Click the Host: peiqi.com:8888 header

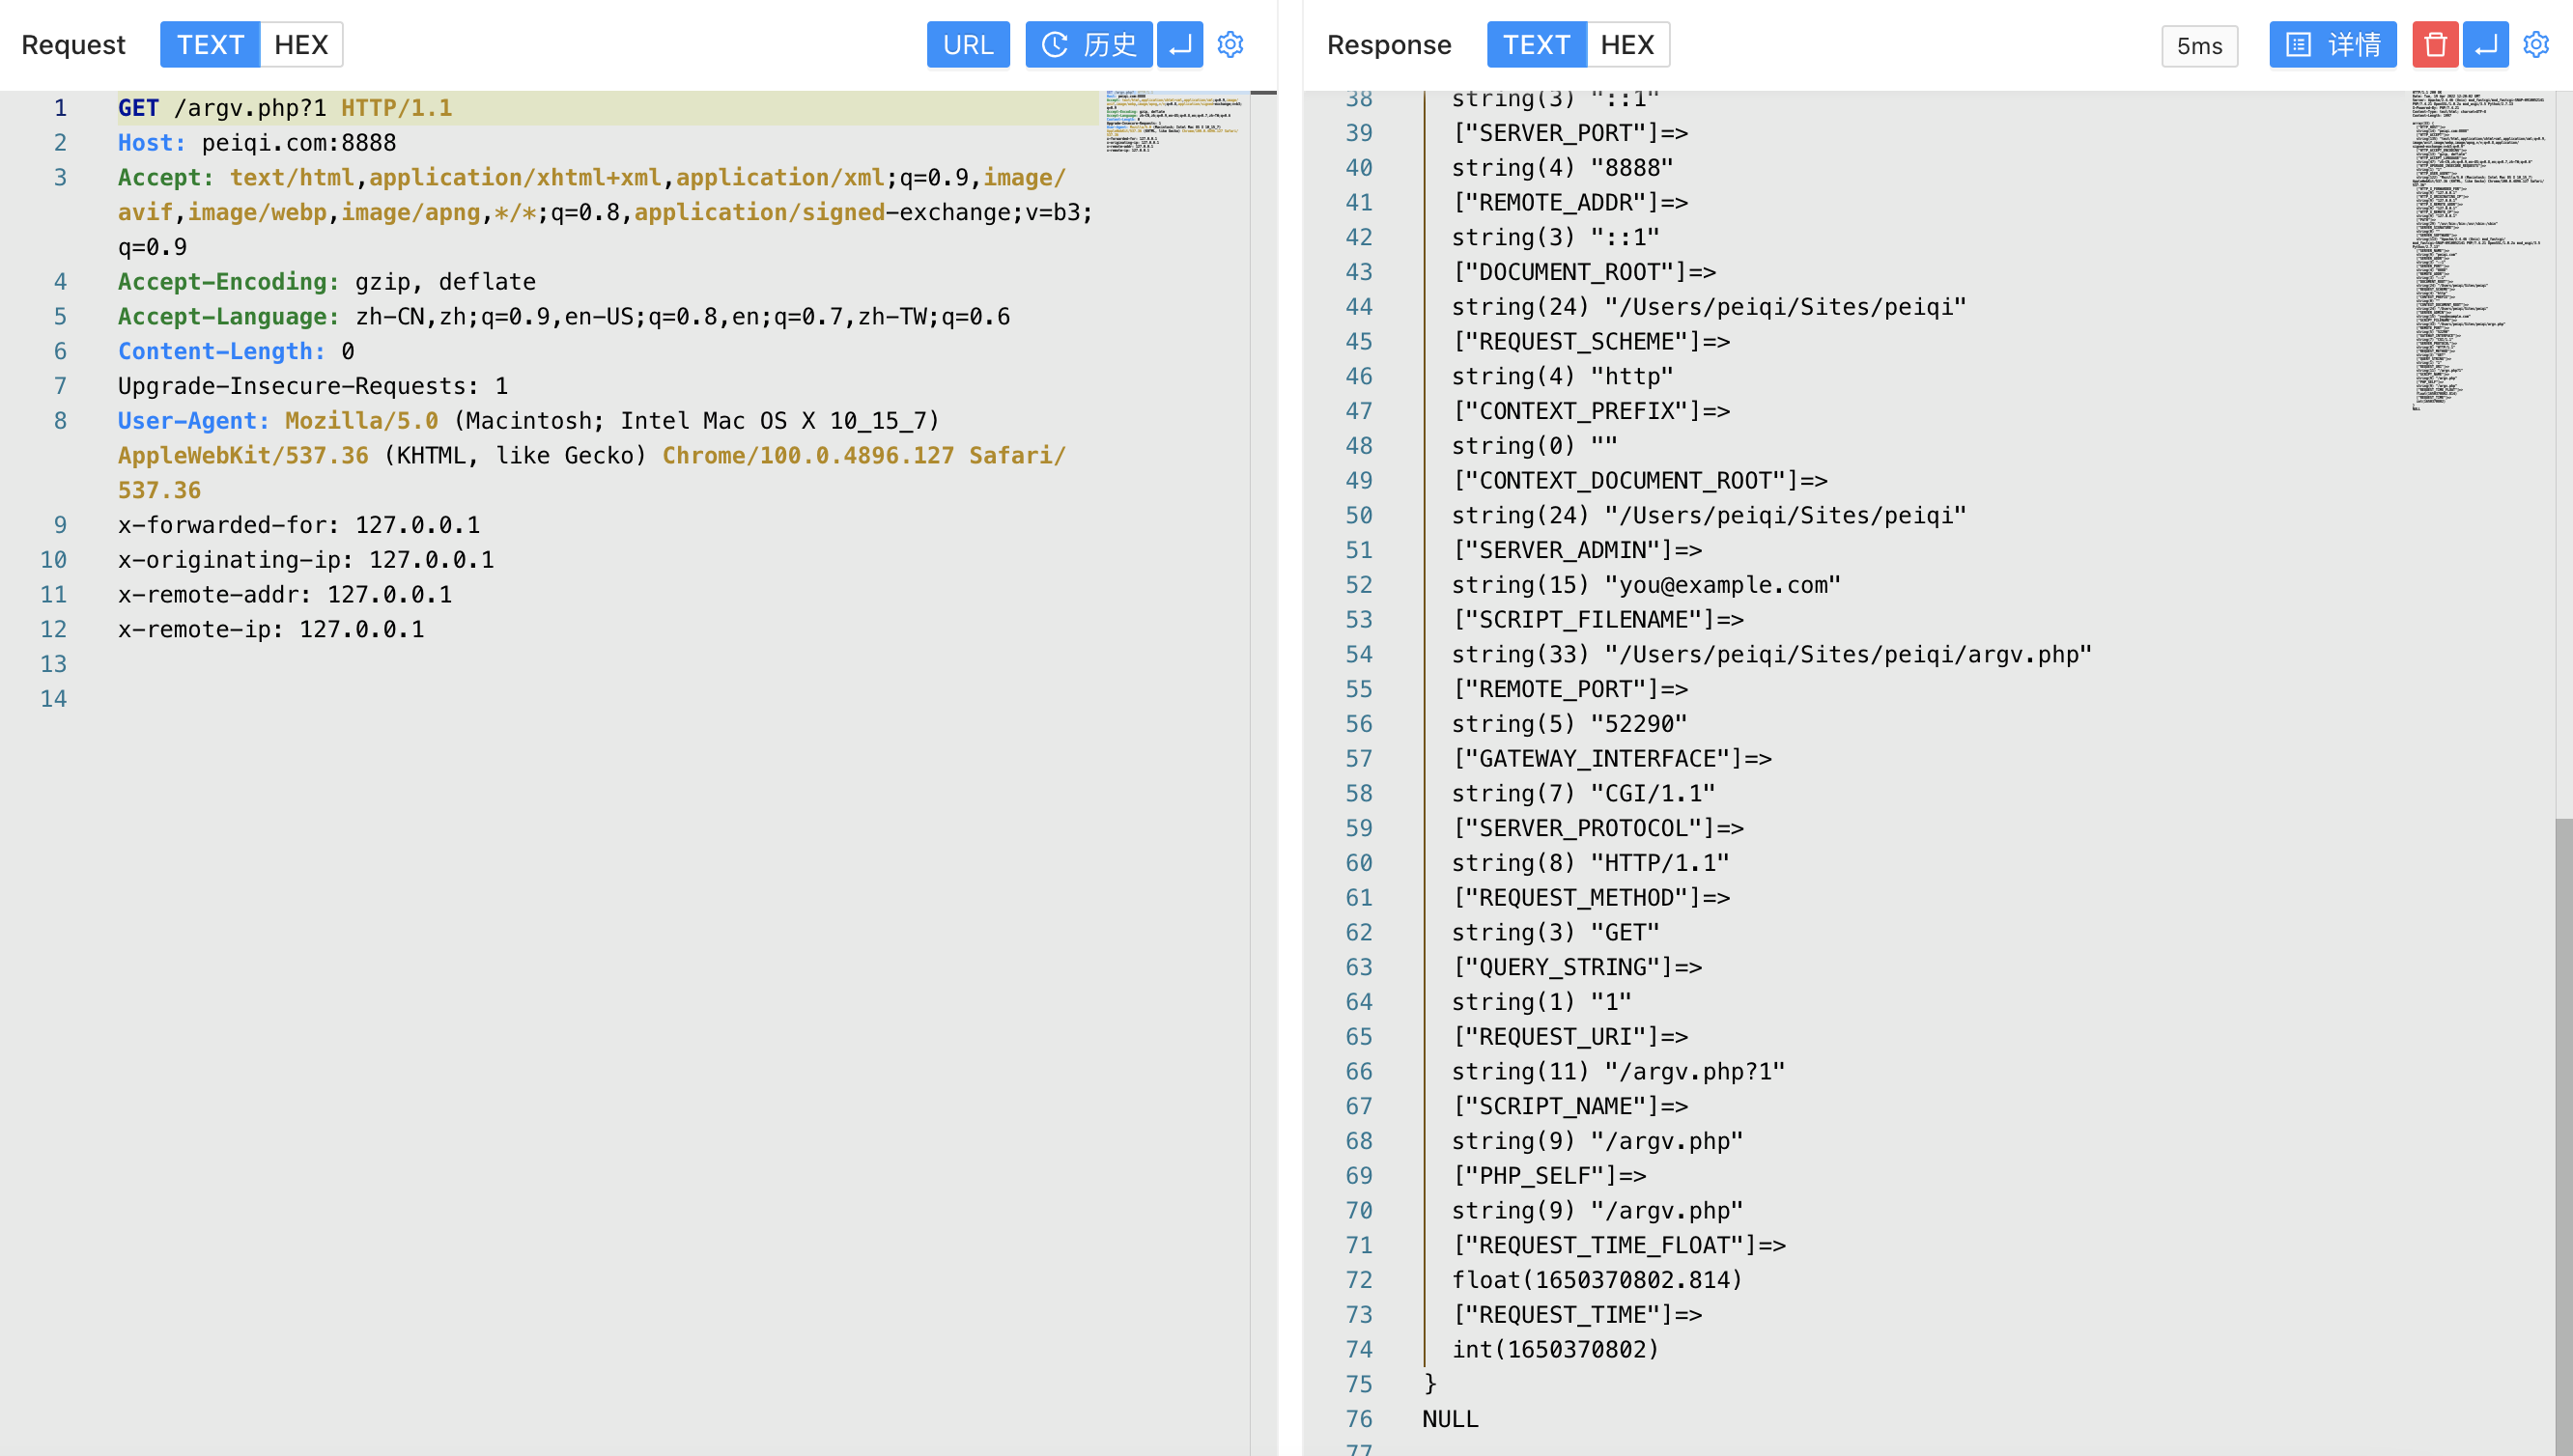(x=257, y=143)
